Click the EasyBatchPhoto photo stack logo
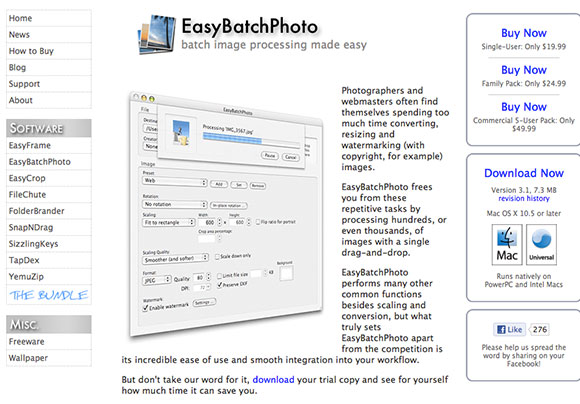Viewport: 580px width, 404px height. coord(157,34)
